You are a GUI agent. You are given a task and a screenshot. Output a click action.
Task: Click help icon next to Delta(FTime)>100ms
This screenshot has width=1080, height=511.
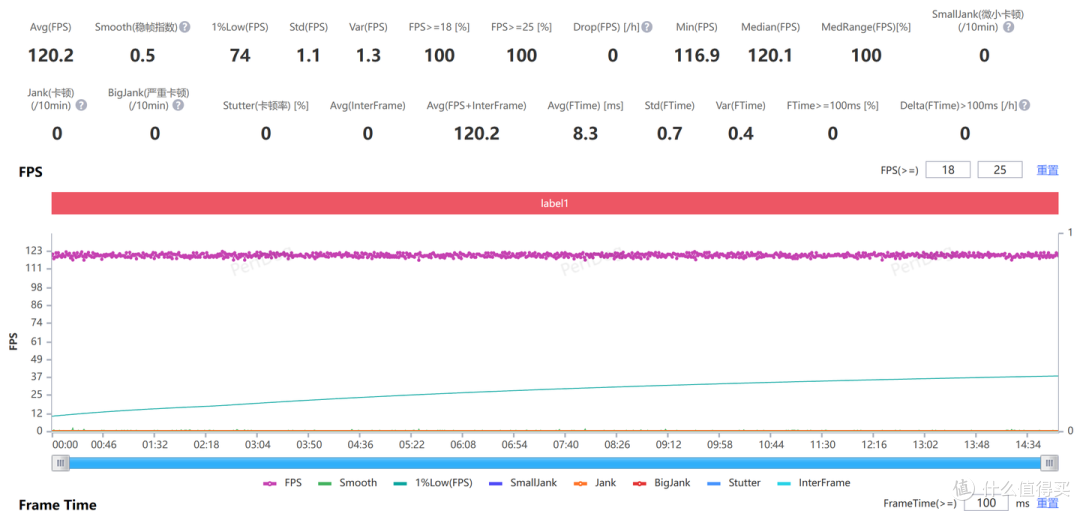point(1024,105)
